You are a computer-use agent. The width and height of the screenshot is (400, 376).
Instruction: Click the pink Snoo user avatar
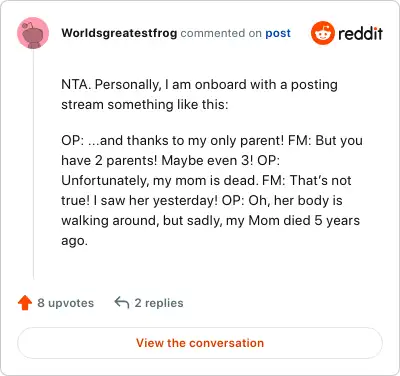coord(33,33)
